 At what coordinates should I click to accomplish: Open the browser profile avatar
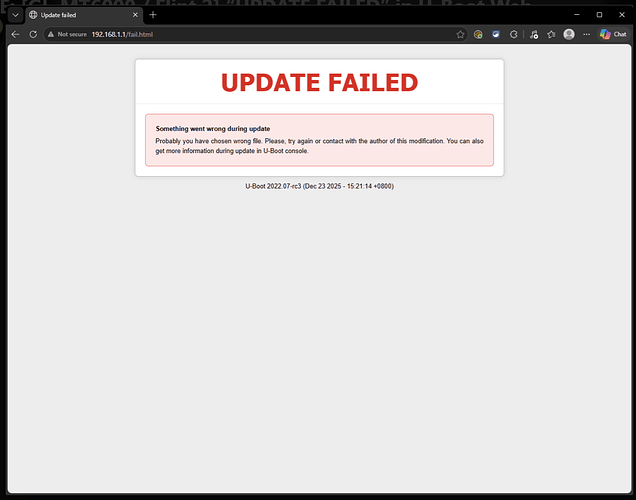pyautogui.click(x=569, y=34)
